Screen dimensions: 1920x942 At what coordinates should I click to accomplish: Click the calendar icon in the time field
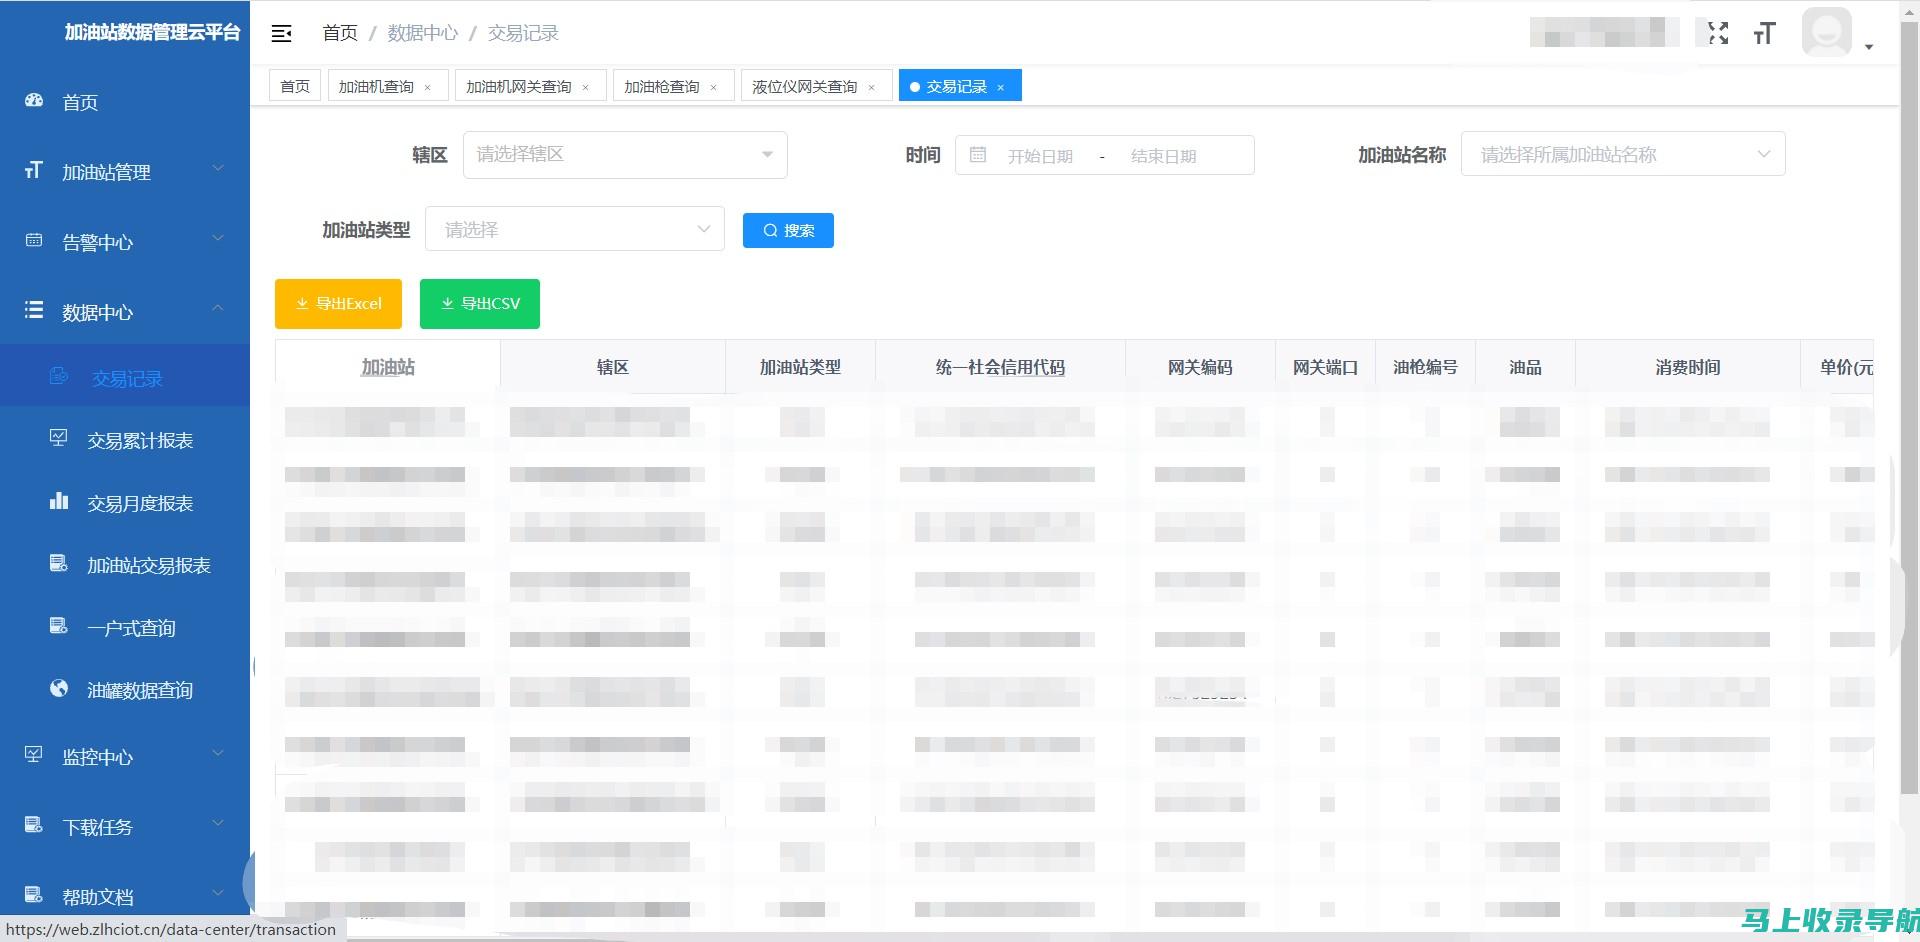tap(978, 155)
